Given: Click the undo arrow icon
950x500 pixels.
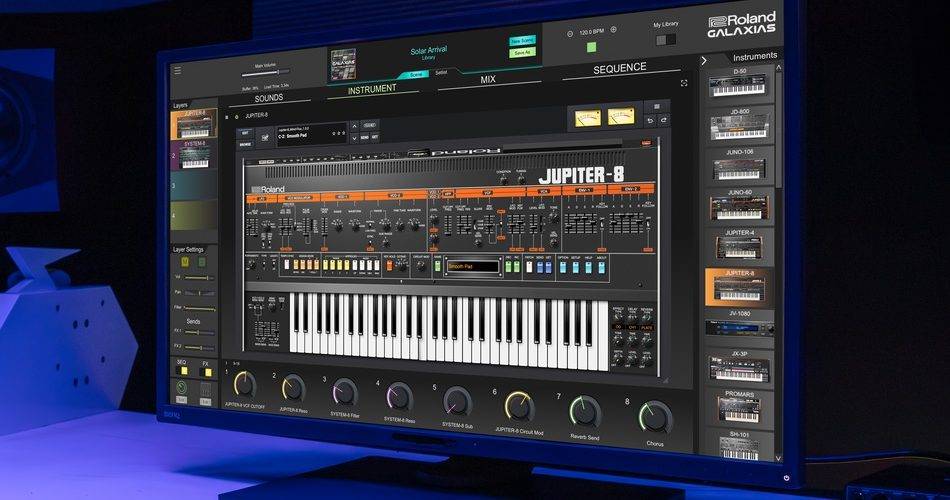Looking at the screenshot, I should coord(650,121).
